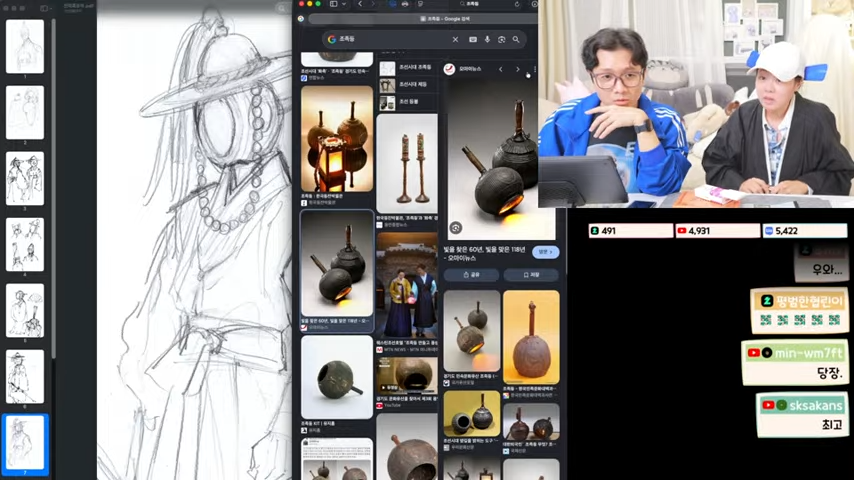
Task: Click the Google logo in the search bar
Action: [x=331, y=39]
